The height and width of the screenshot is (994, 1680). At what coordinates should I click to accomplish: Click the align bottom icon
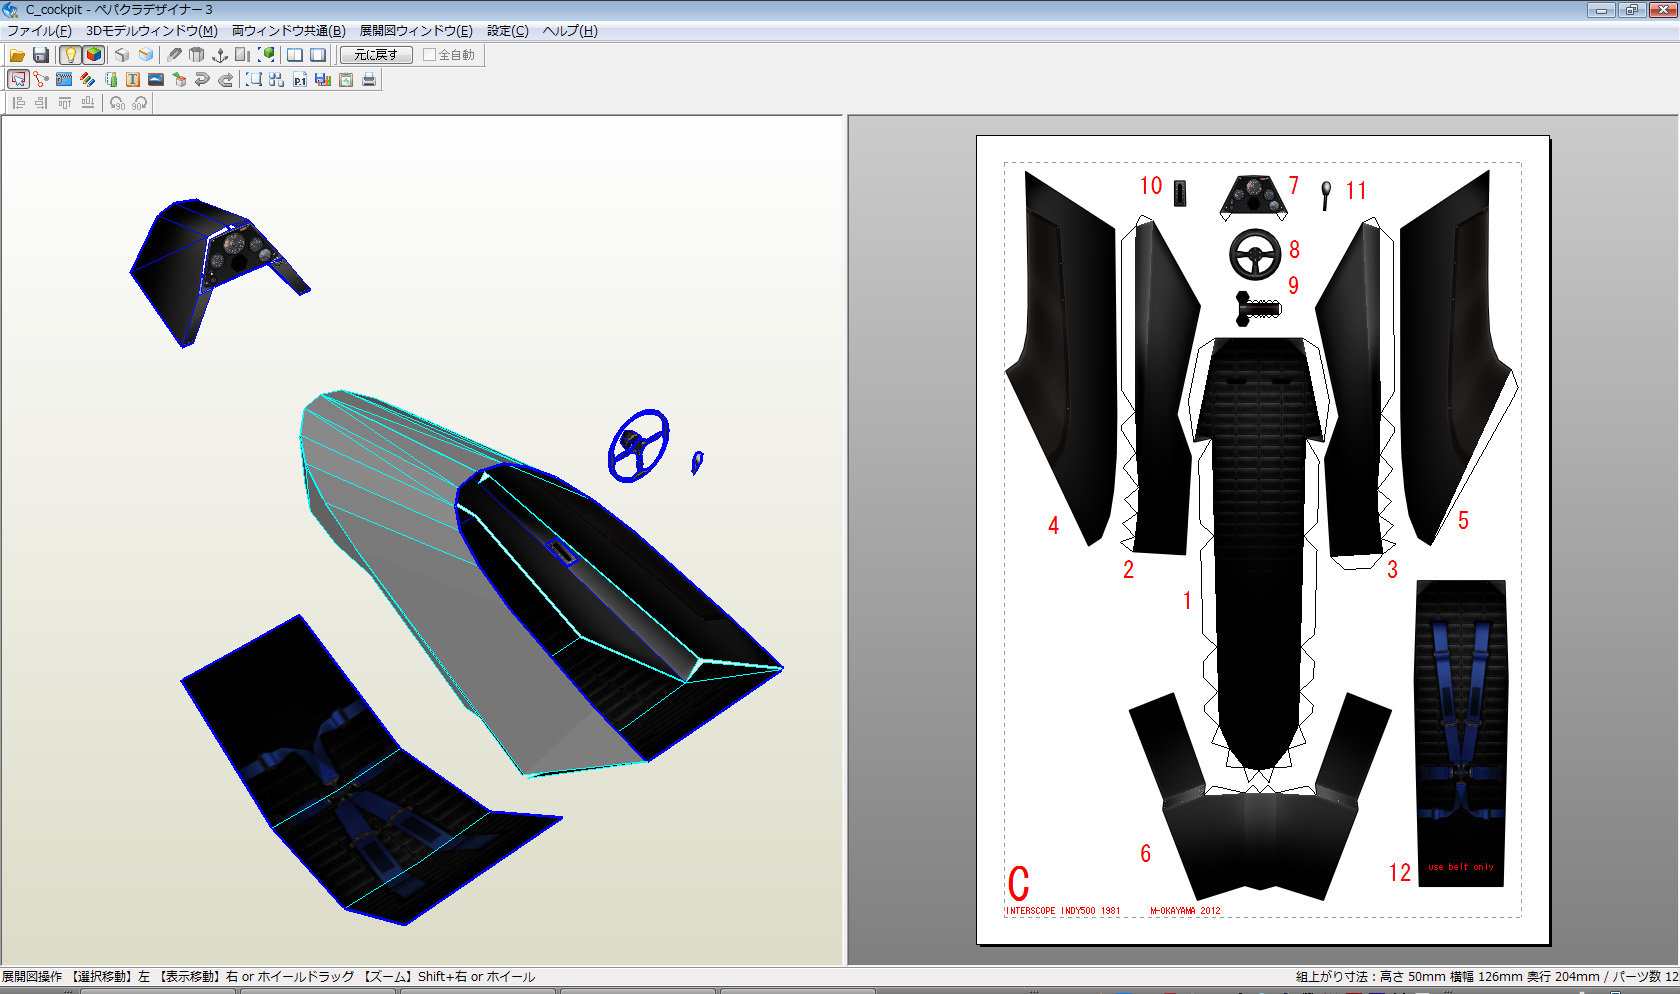pos(87,103)
